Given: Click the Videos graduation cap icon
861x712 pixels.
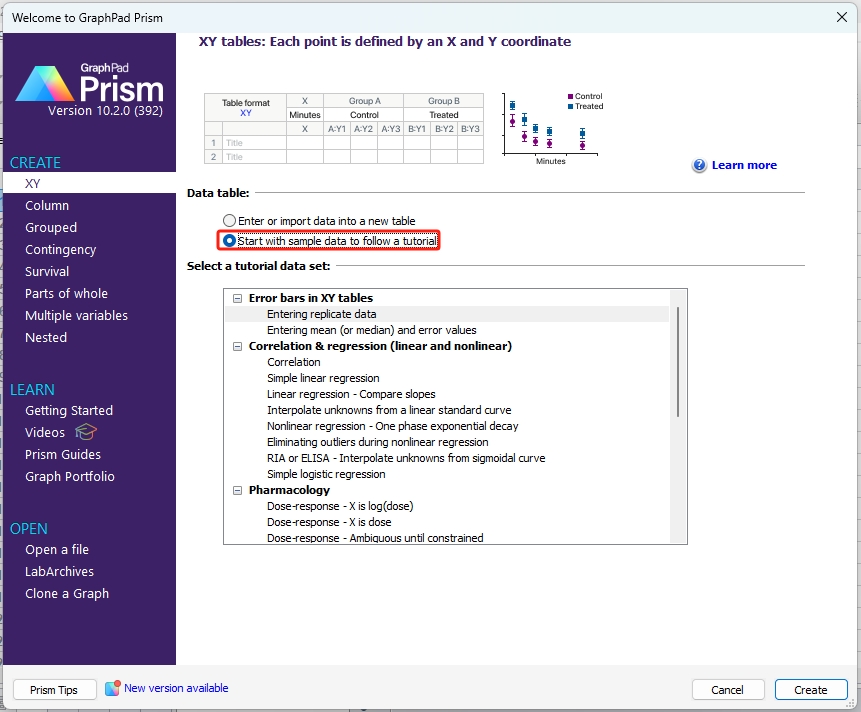Looking at the screenshot, I should [86, 432].
